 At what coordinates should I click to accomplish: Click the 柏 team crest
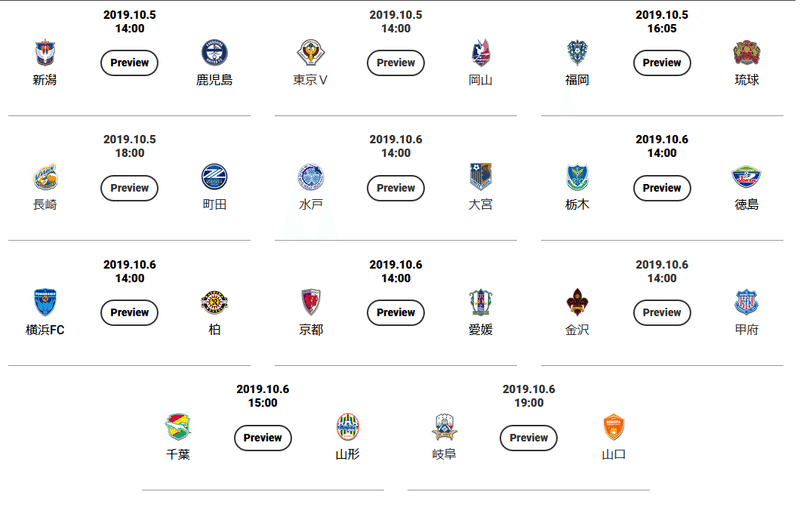click(x=214, y=302)
